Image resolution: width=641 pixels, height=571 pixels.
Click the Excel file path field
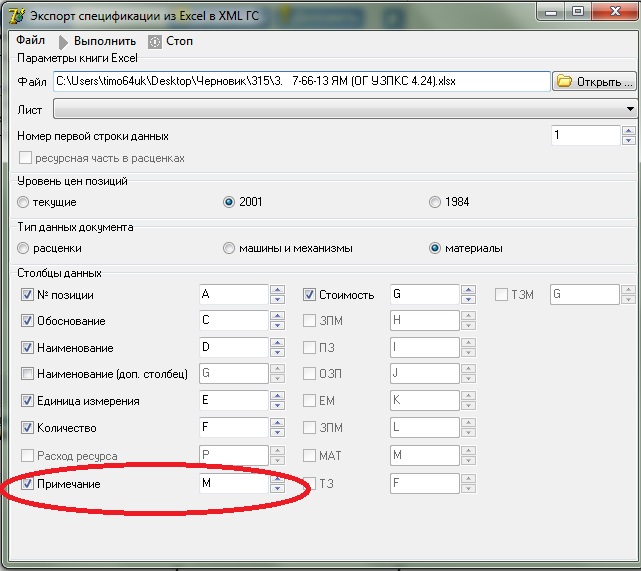[301, 81]
